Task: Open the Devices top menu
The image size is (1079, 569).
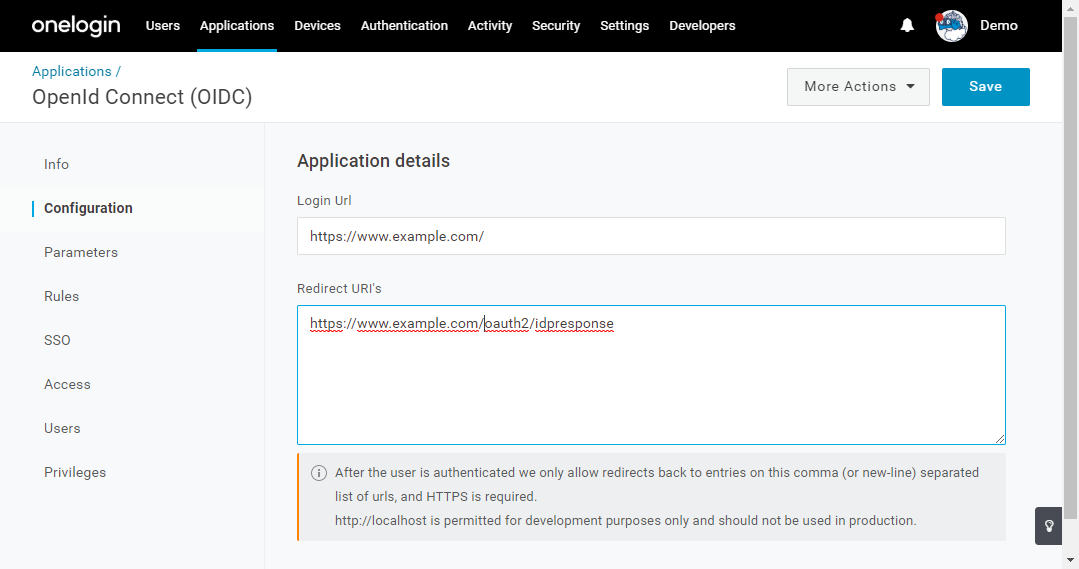Action: [317, 25]
